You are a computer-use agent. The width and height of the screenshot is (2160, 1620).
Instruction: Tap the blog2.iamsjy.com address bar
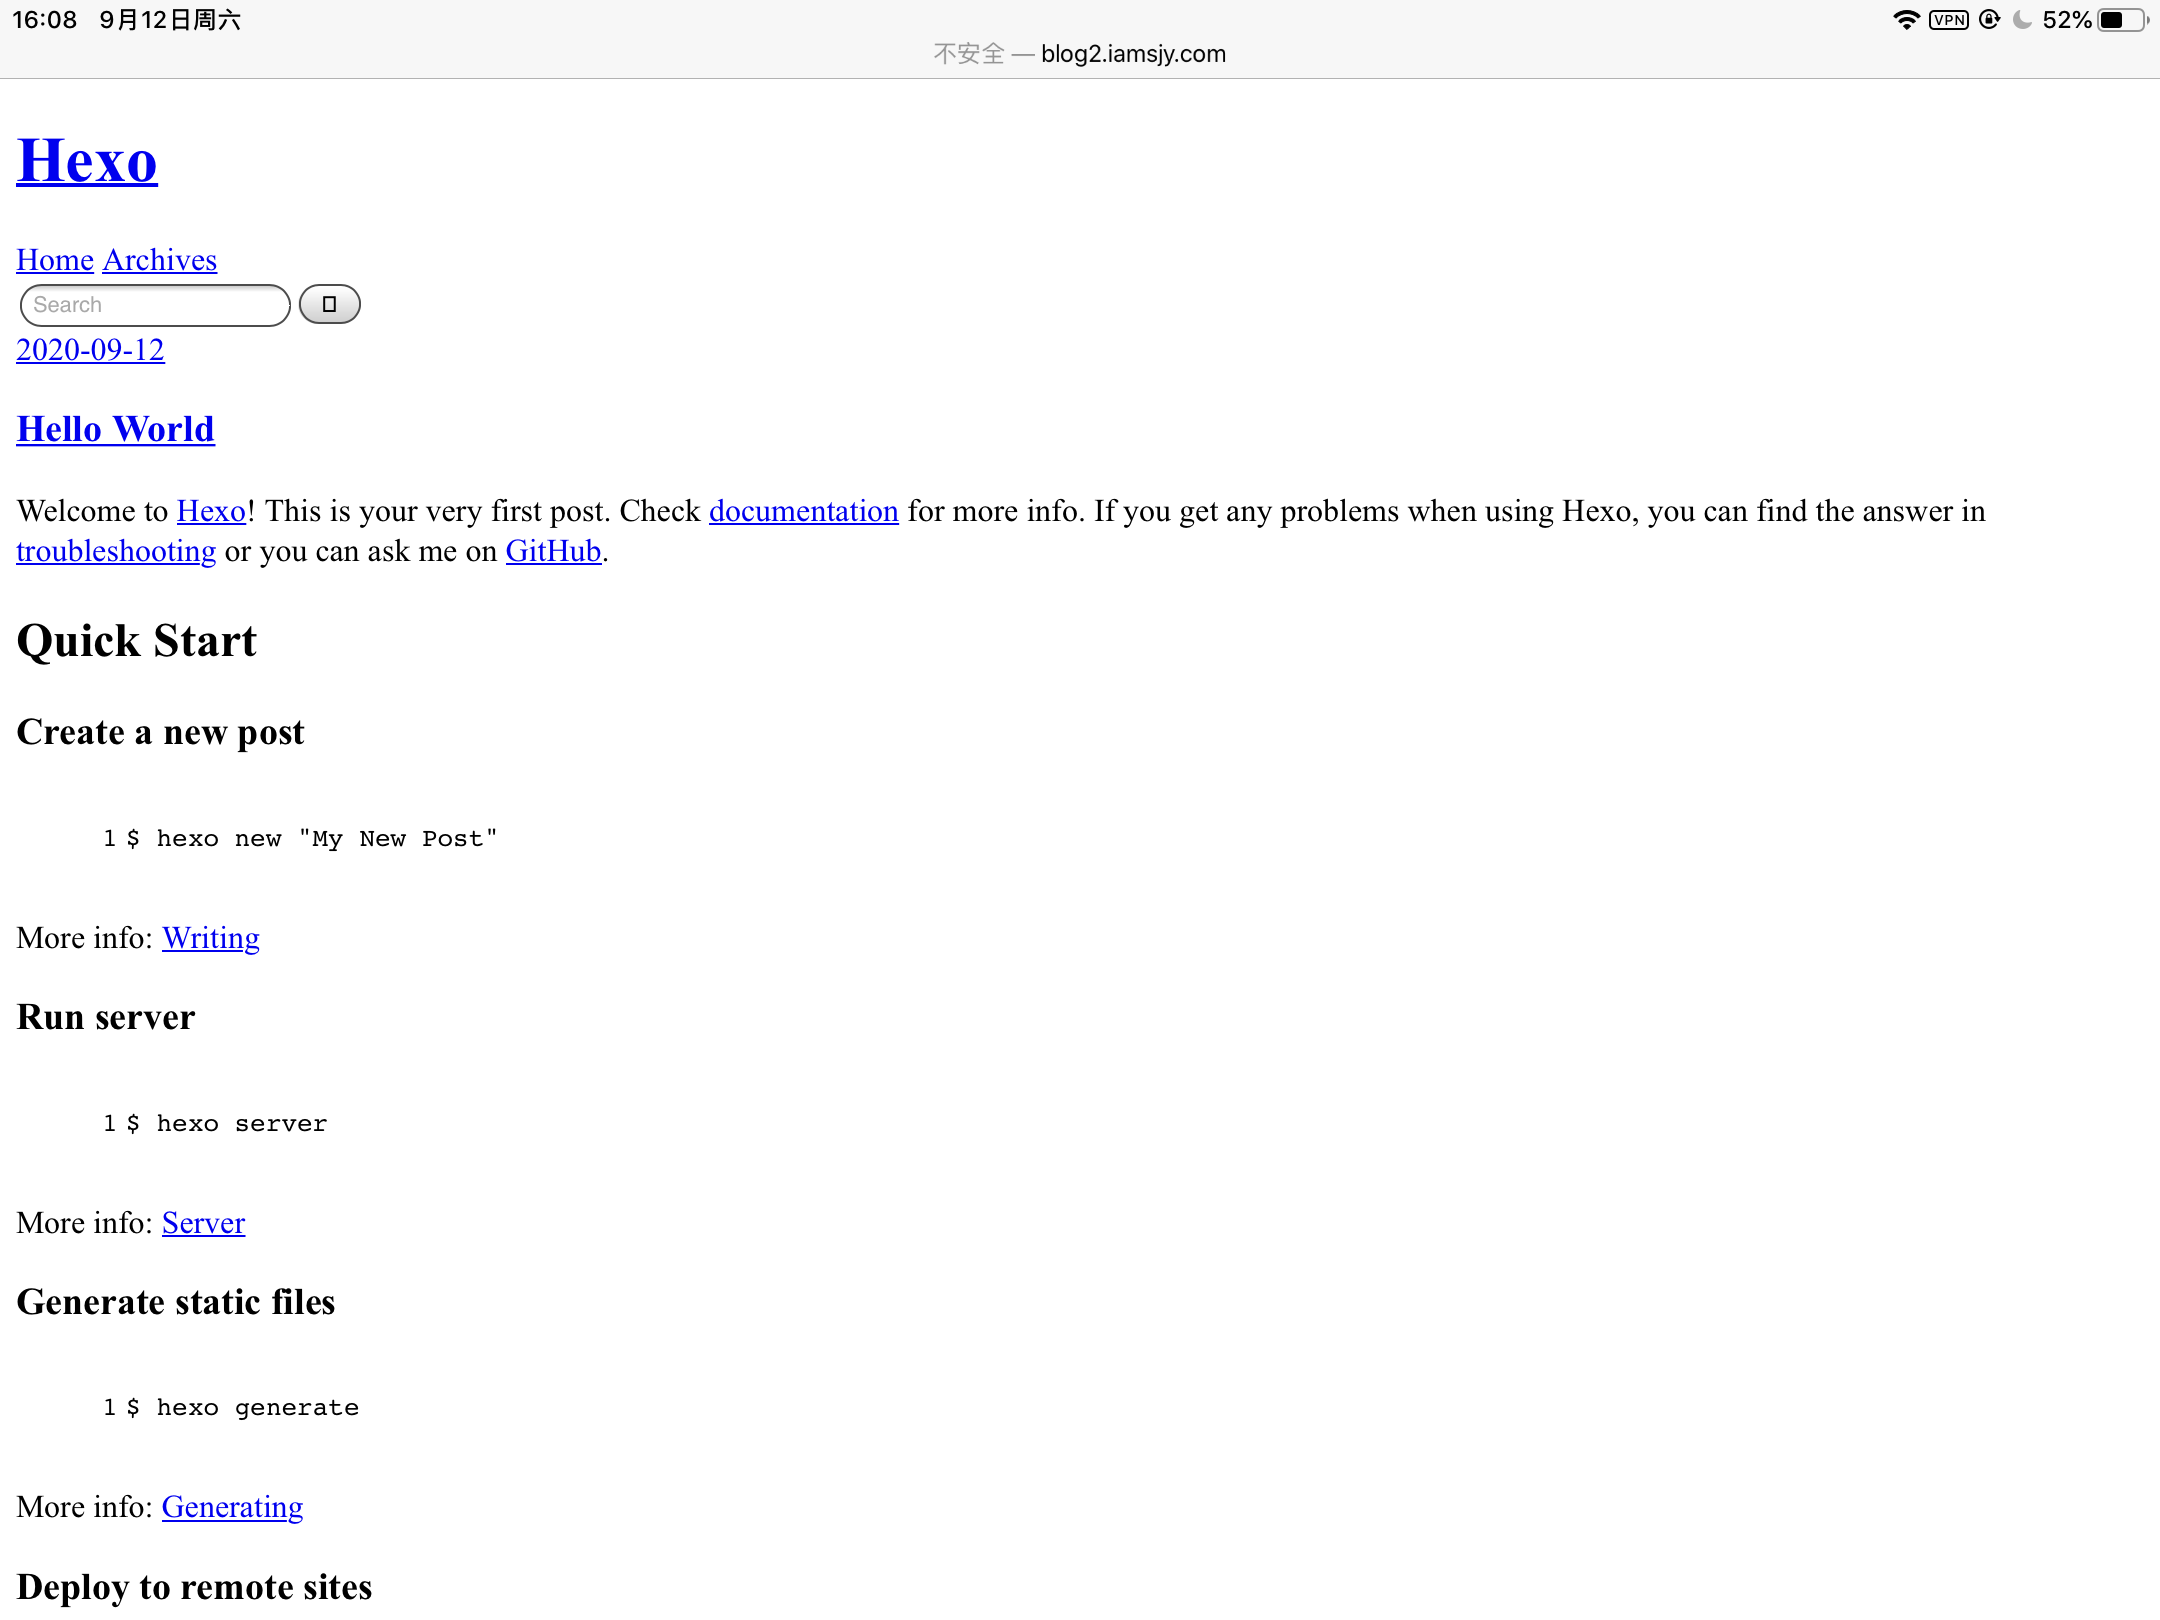(1080, 54)
